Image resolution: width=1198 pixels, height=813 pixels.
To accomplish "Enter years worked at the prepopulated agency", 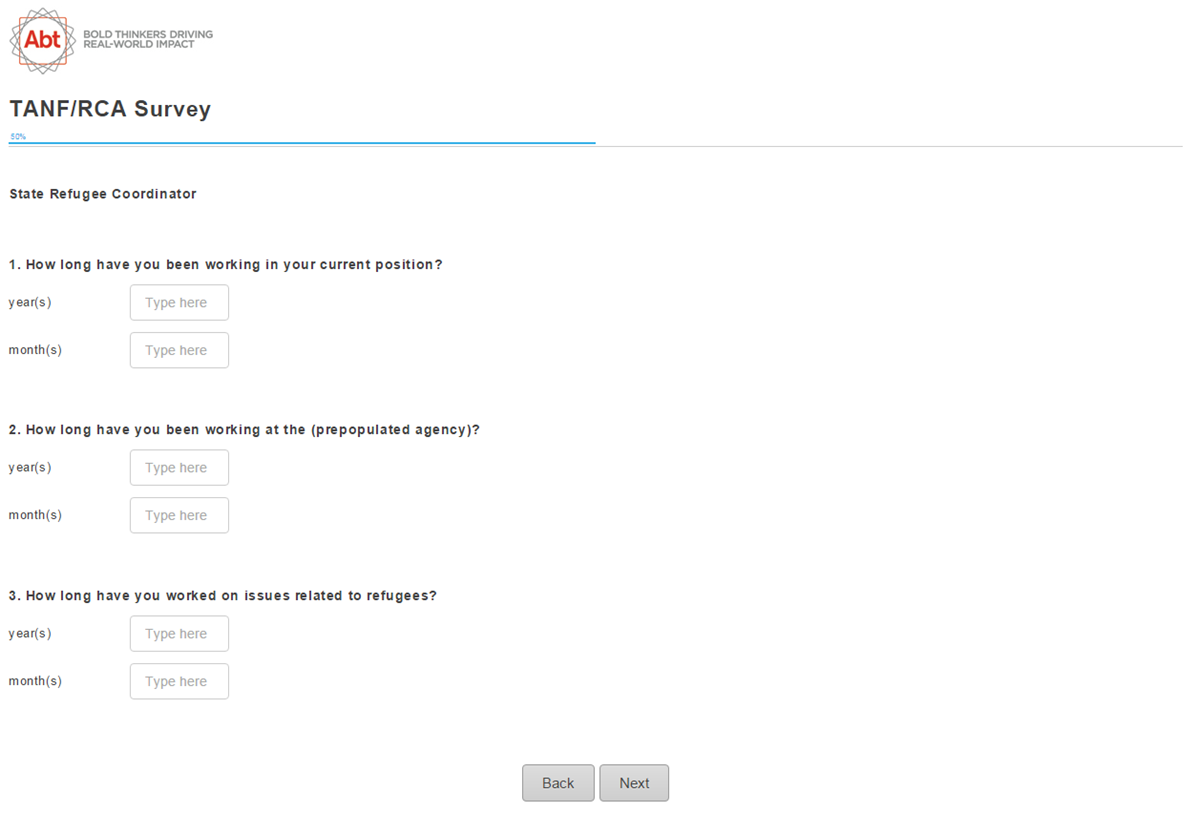I will point(179,467).
